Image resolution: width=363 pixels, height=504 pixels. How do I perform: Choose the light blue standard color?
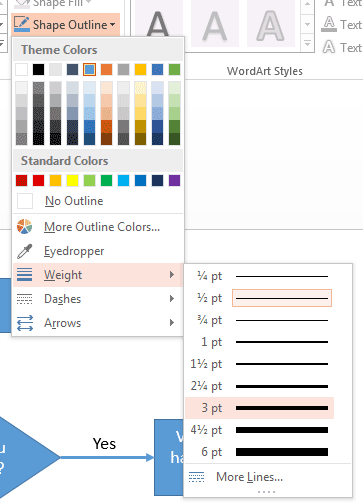click(x=123, y=180)
